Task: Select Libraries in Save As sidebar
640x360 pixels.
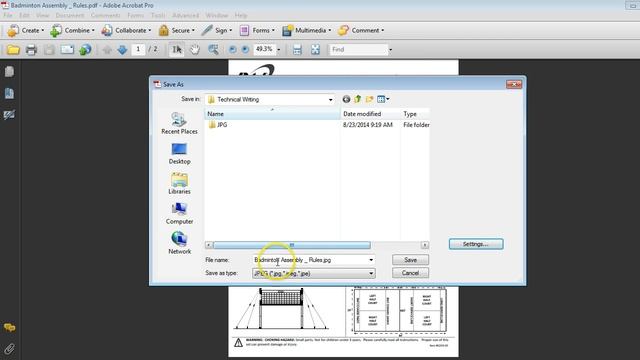Action: tap(179, 184)
